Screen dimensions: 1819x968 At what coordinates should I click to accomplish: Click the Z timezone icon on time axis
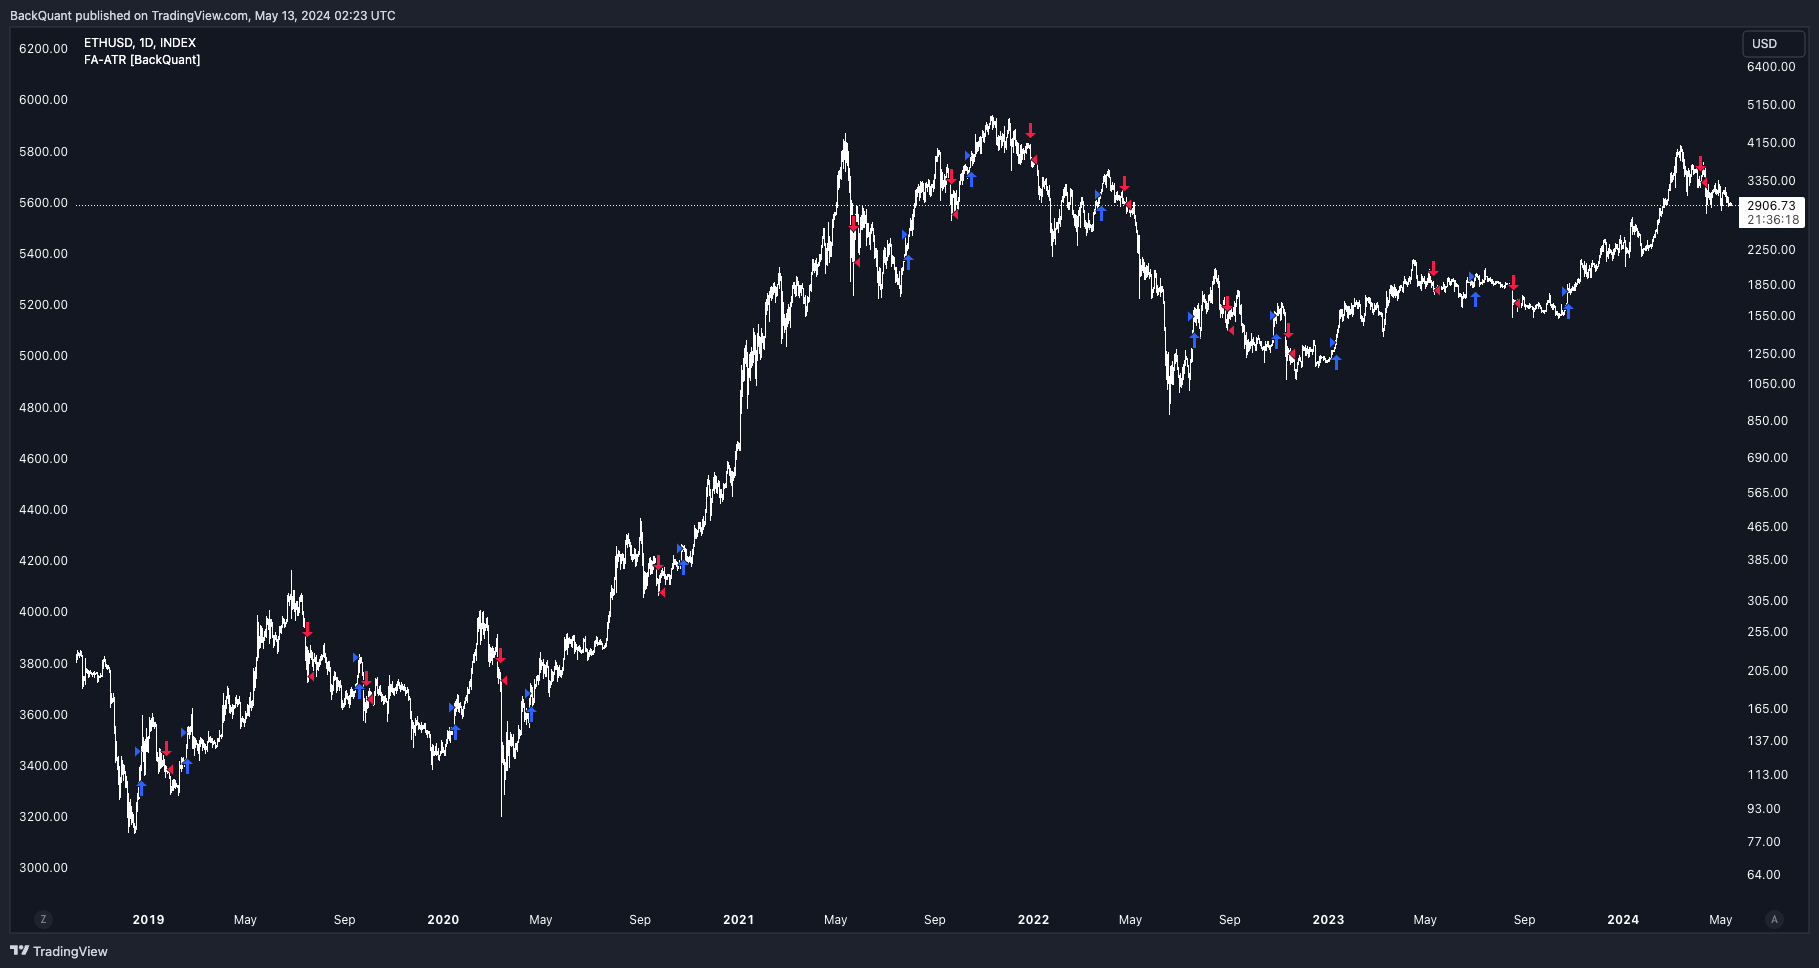(x=42, y=919)
